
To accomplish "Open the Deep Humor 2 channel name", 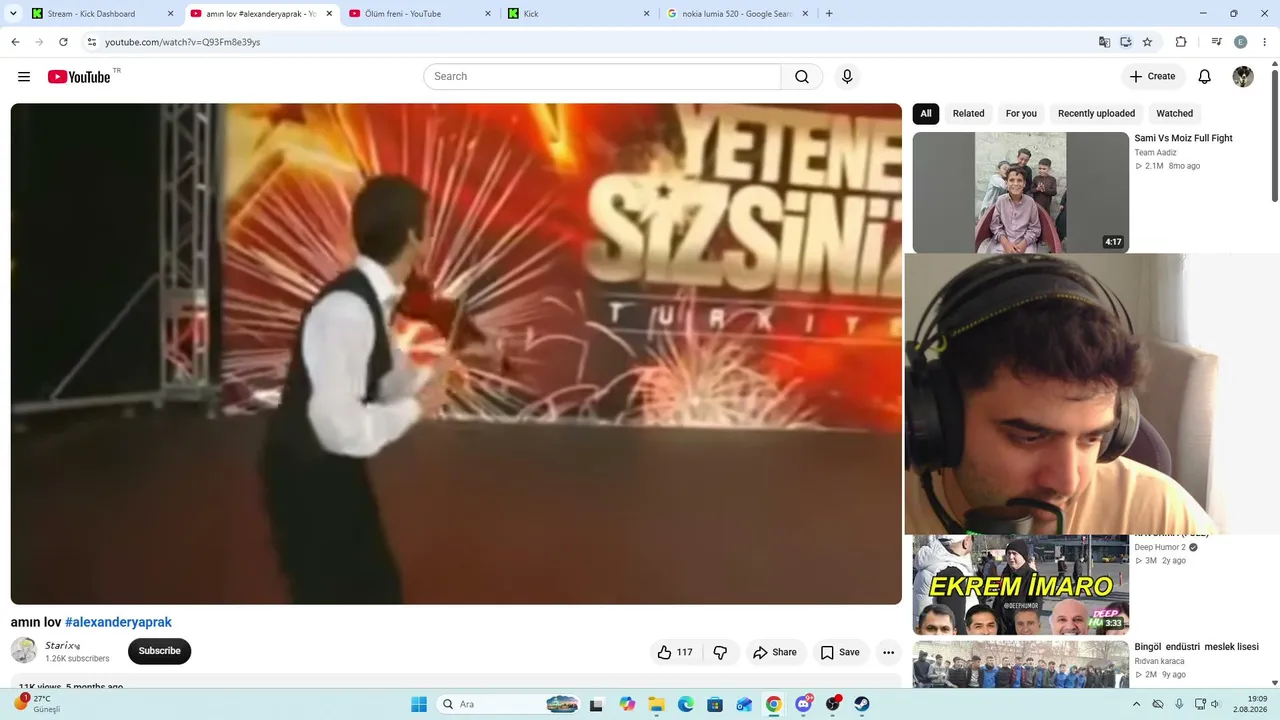I will (1160, 547).
